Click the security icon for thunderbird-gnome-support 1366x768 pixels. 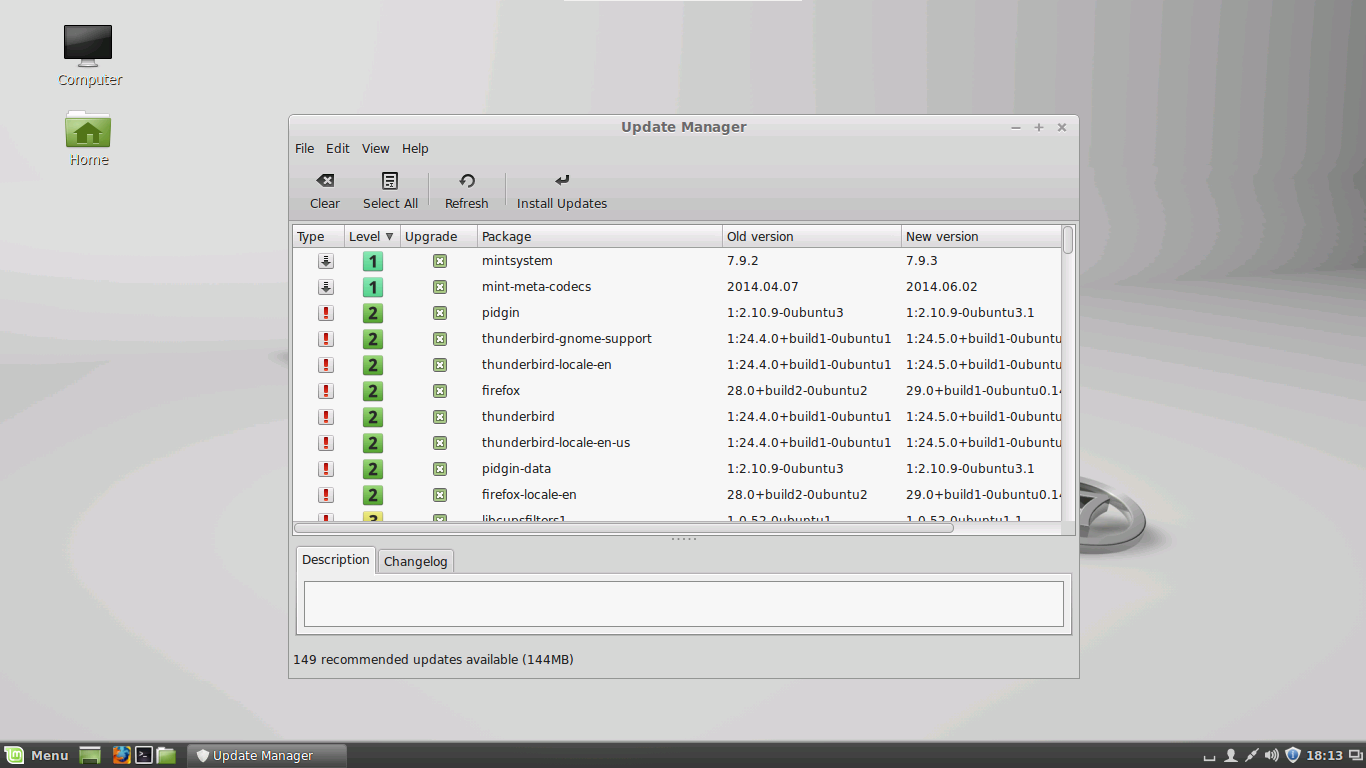coord(326,339)
